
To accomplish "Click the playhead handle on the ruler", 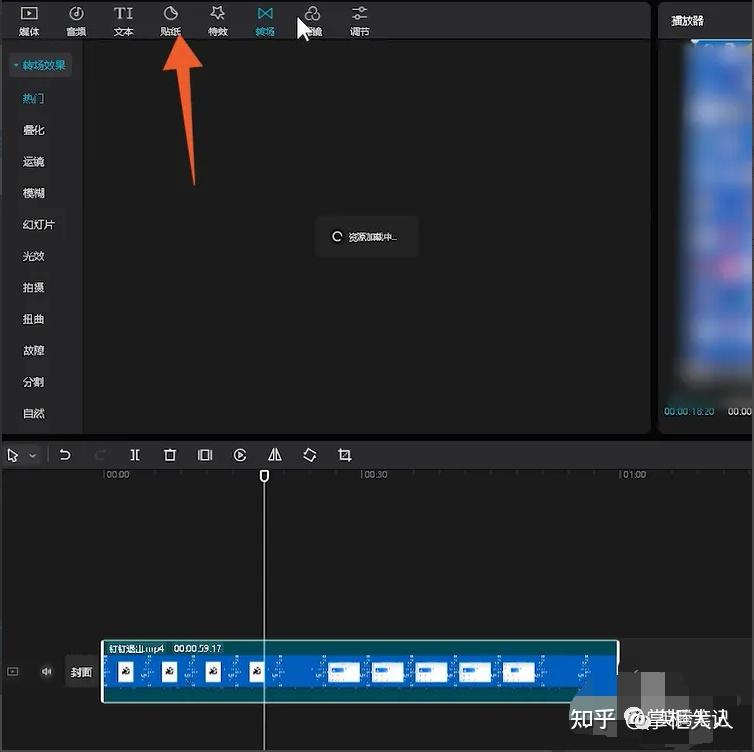I will click(x=264, y=476).
